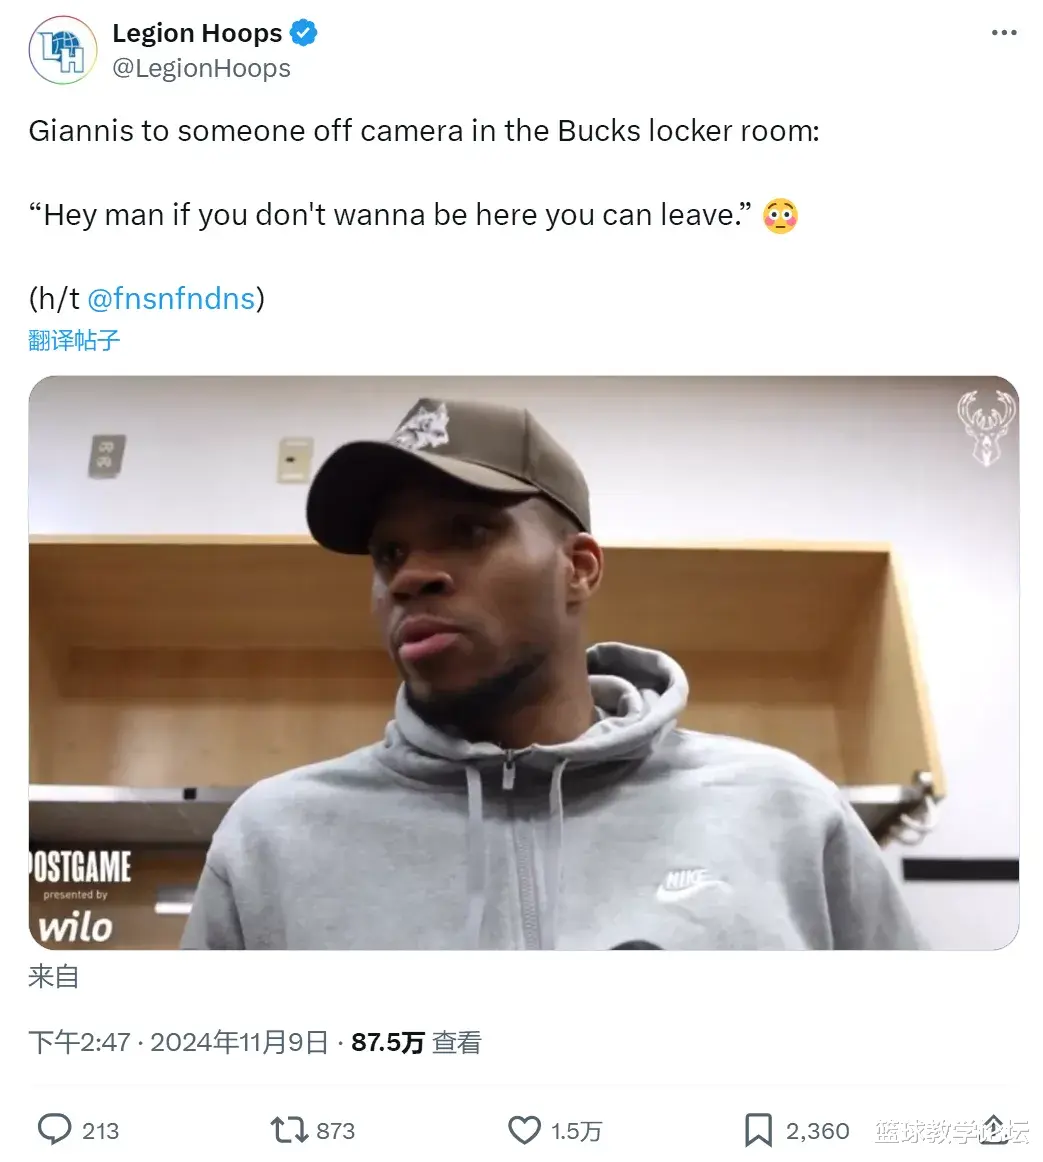Click the 翻译帖子 translate post link

[x=74, y=340]
